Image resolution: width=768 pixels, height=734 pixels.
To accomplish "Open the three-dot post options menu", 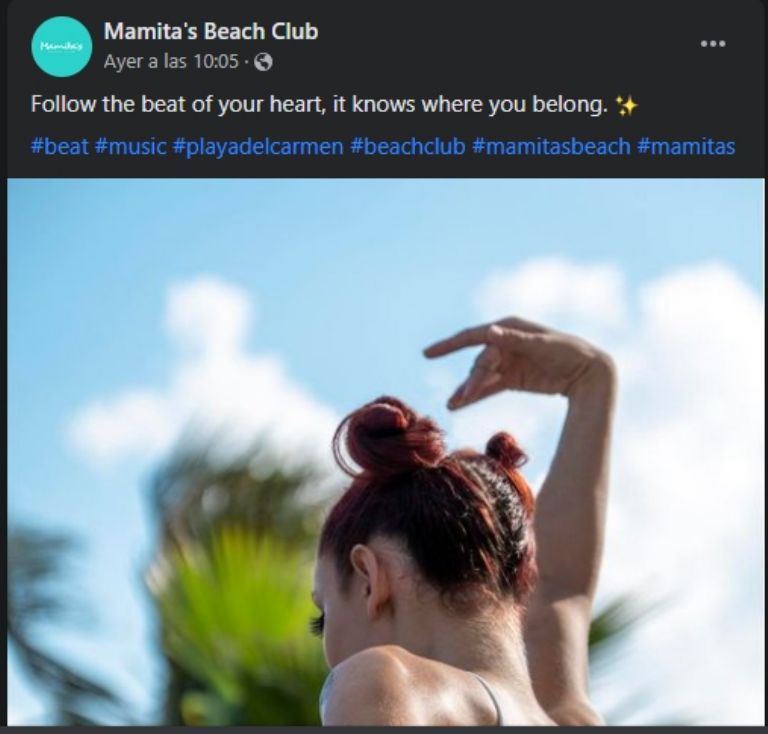I will pos(713,44).
